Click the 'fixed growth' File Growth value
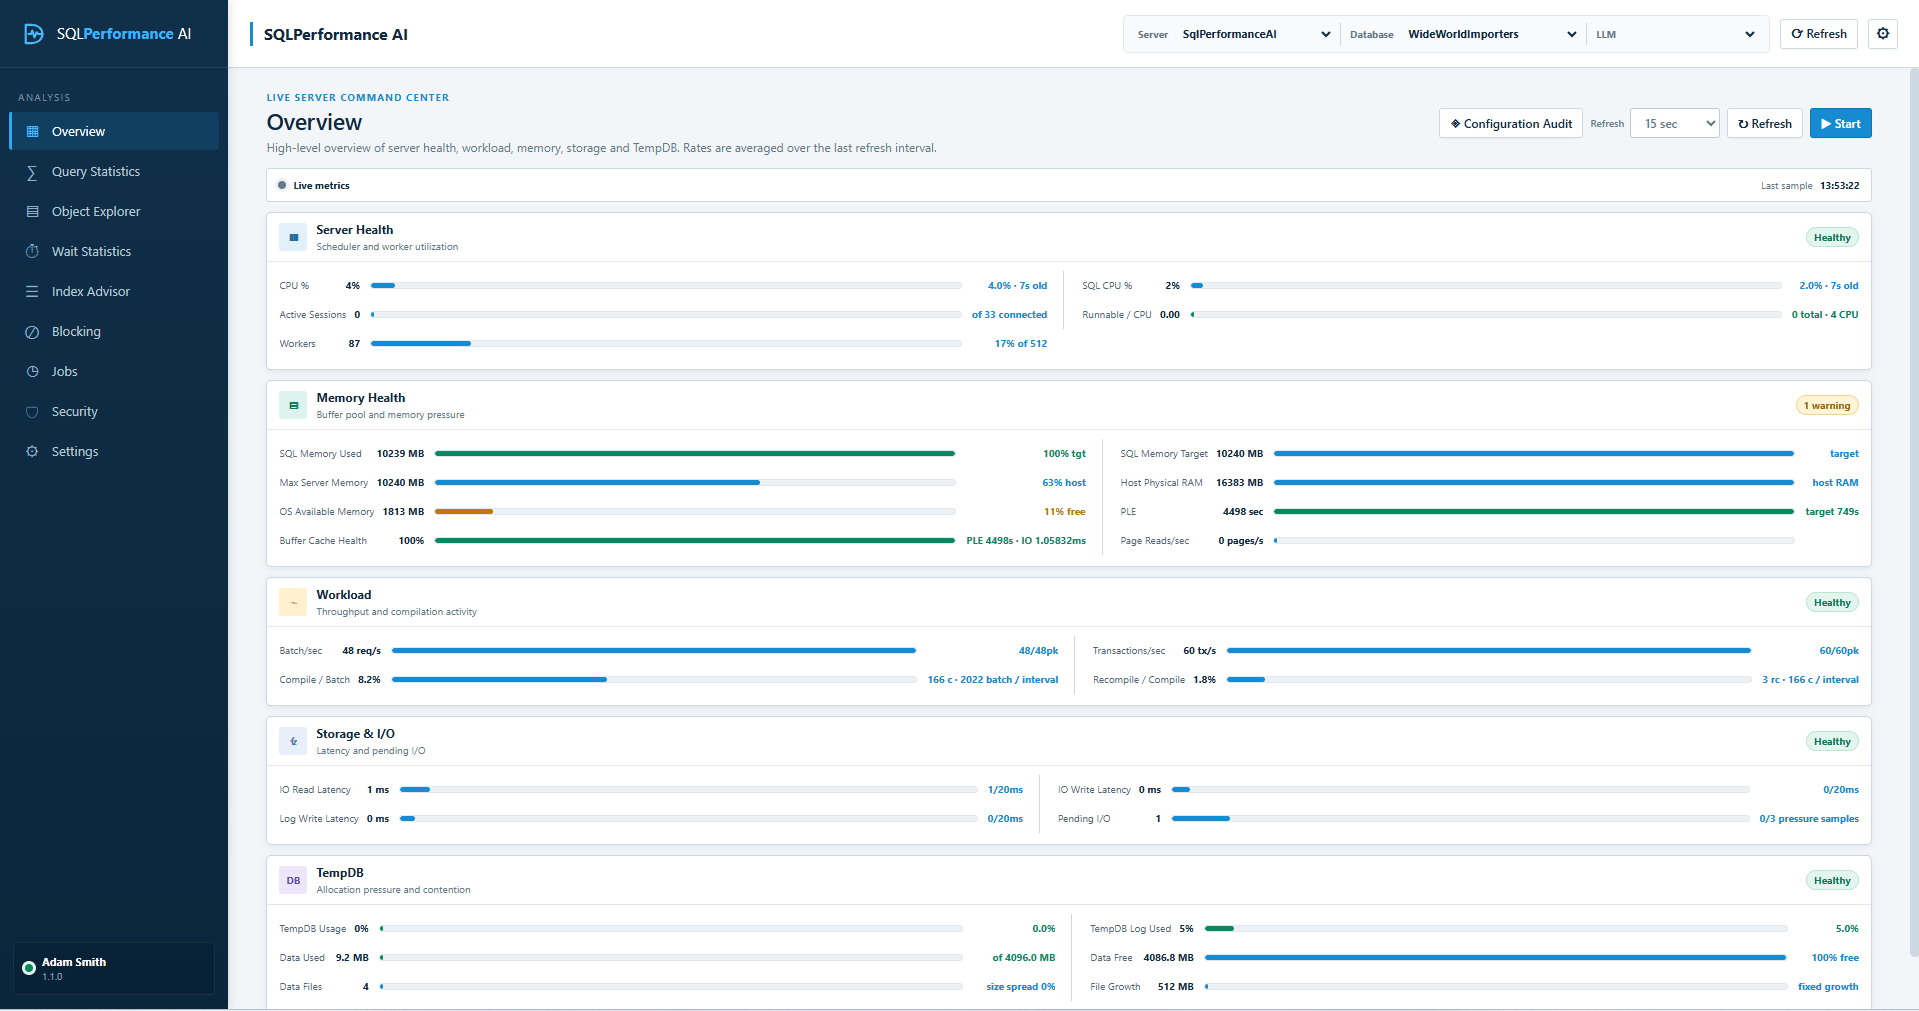This screenshot has width=1919, height=1011. (x=1828, y=987)
